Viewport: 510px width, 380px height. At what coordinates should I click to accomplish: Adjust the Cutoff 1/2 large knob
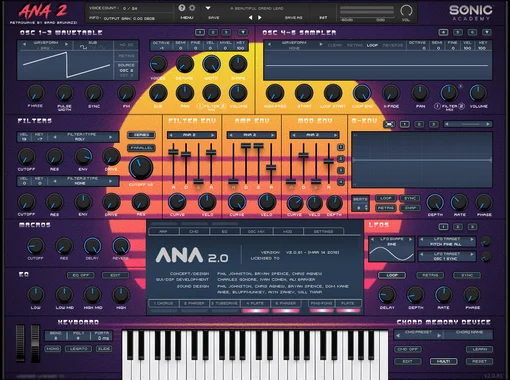point(141,167)
